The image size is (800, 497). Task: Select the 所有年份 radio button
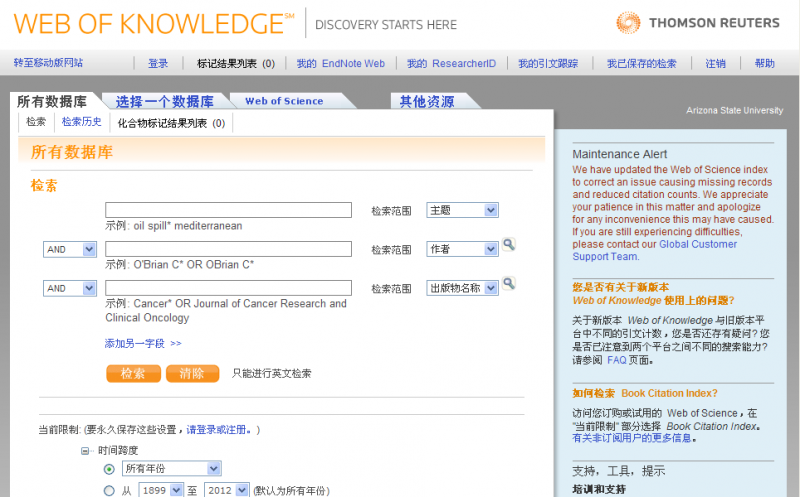109,469
